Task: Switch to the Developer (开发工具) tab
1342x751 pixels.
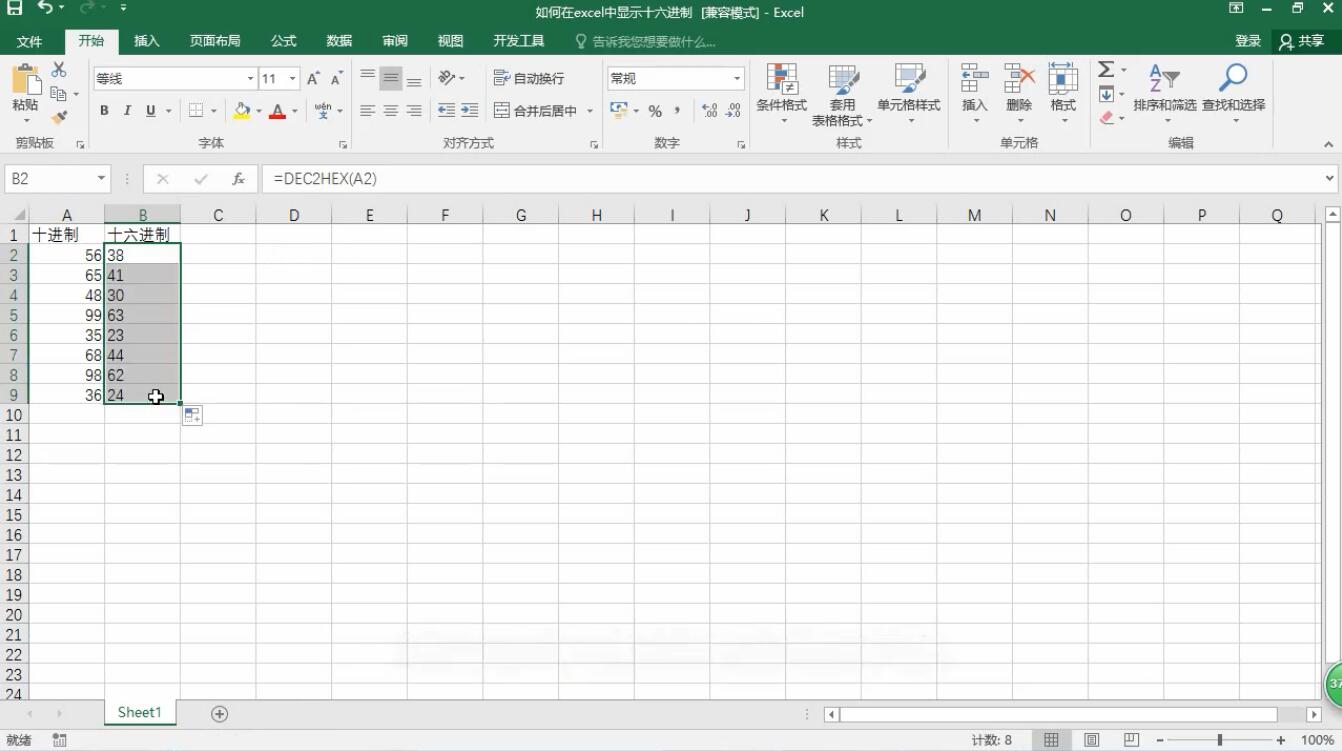Action: (x=519, y=41)
